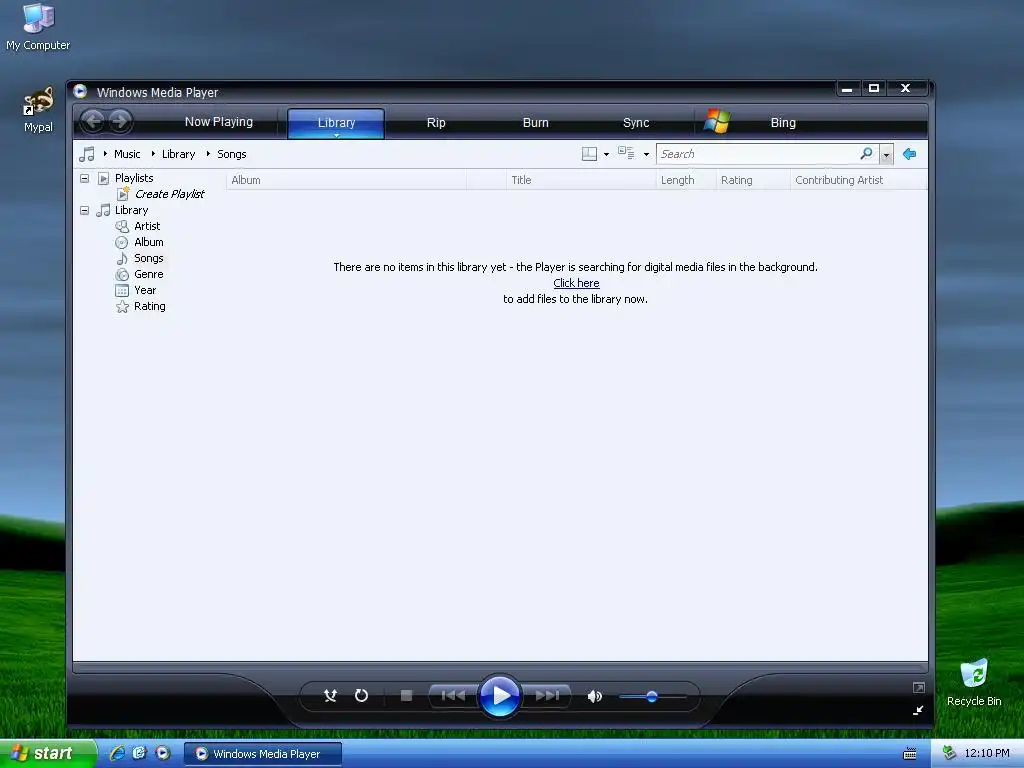This screenshot has width=1024, height=768.
Task: Click the Stop playback button
Action: 406,696
